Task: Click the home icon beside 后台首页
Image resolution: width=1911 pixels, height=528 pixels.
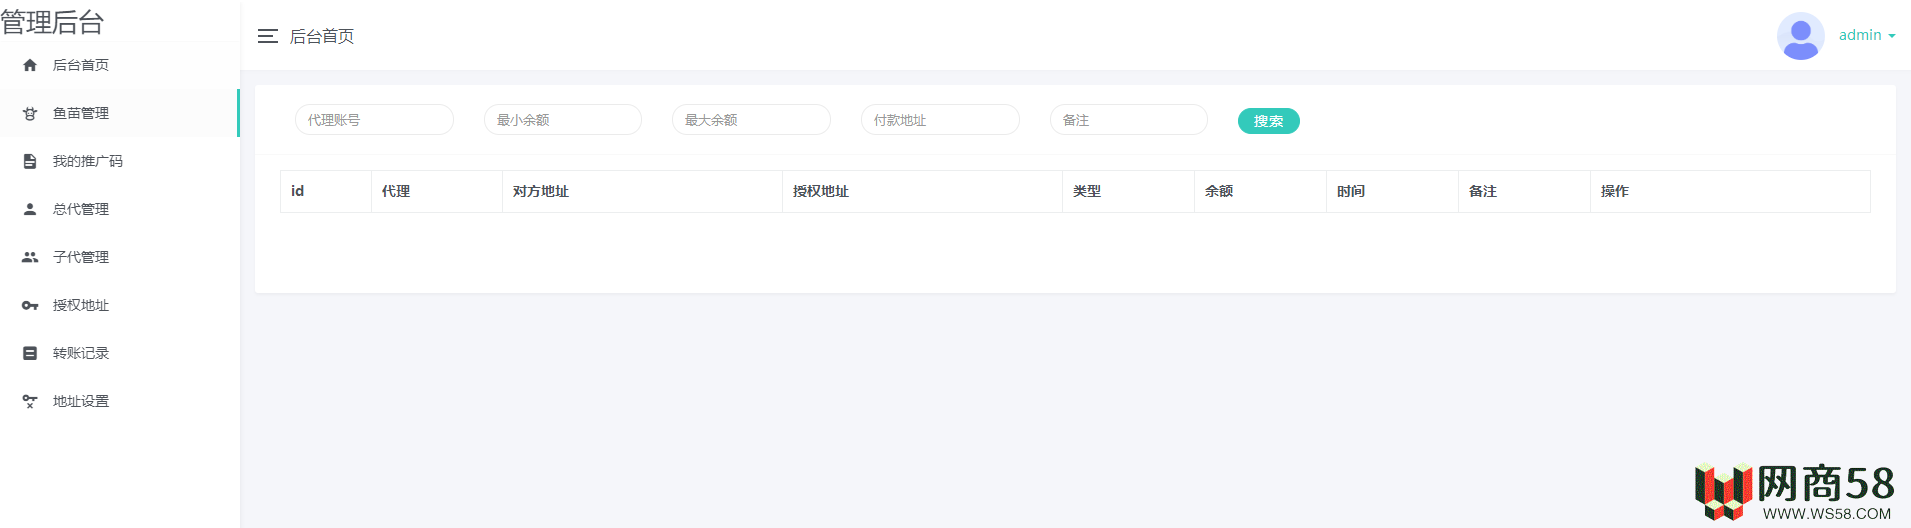Action: 30,65
